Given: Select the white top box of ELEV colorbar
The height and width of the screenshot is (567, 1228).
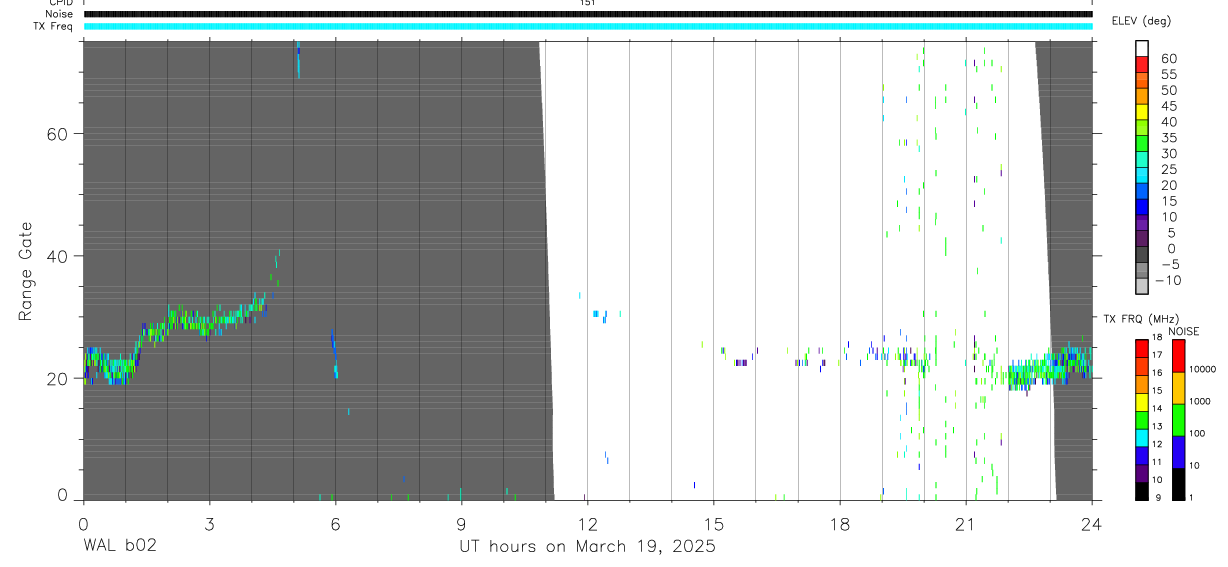Looking at the screenshot, I should click(1142, 48).
